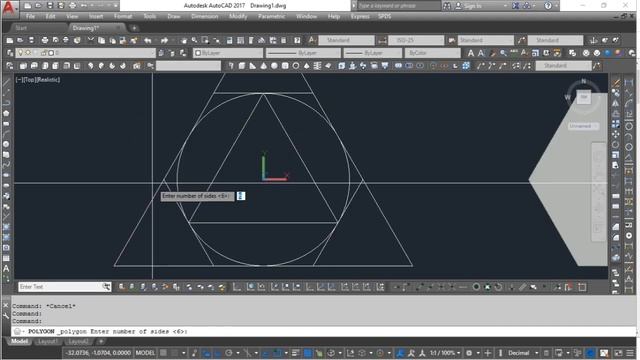The height and width of the screenshot is (360, 640).
Task: Open the Standard text style dropdown
Action: click(346, 40)
